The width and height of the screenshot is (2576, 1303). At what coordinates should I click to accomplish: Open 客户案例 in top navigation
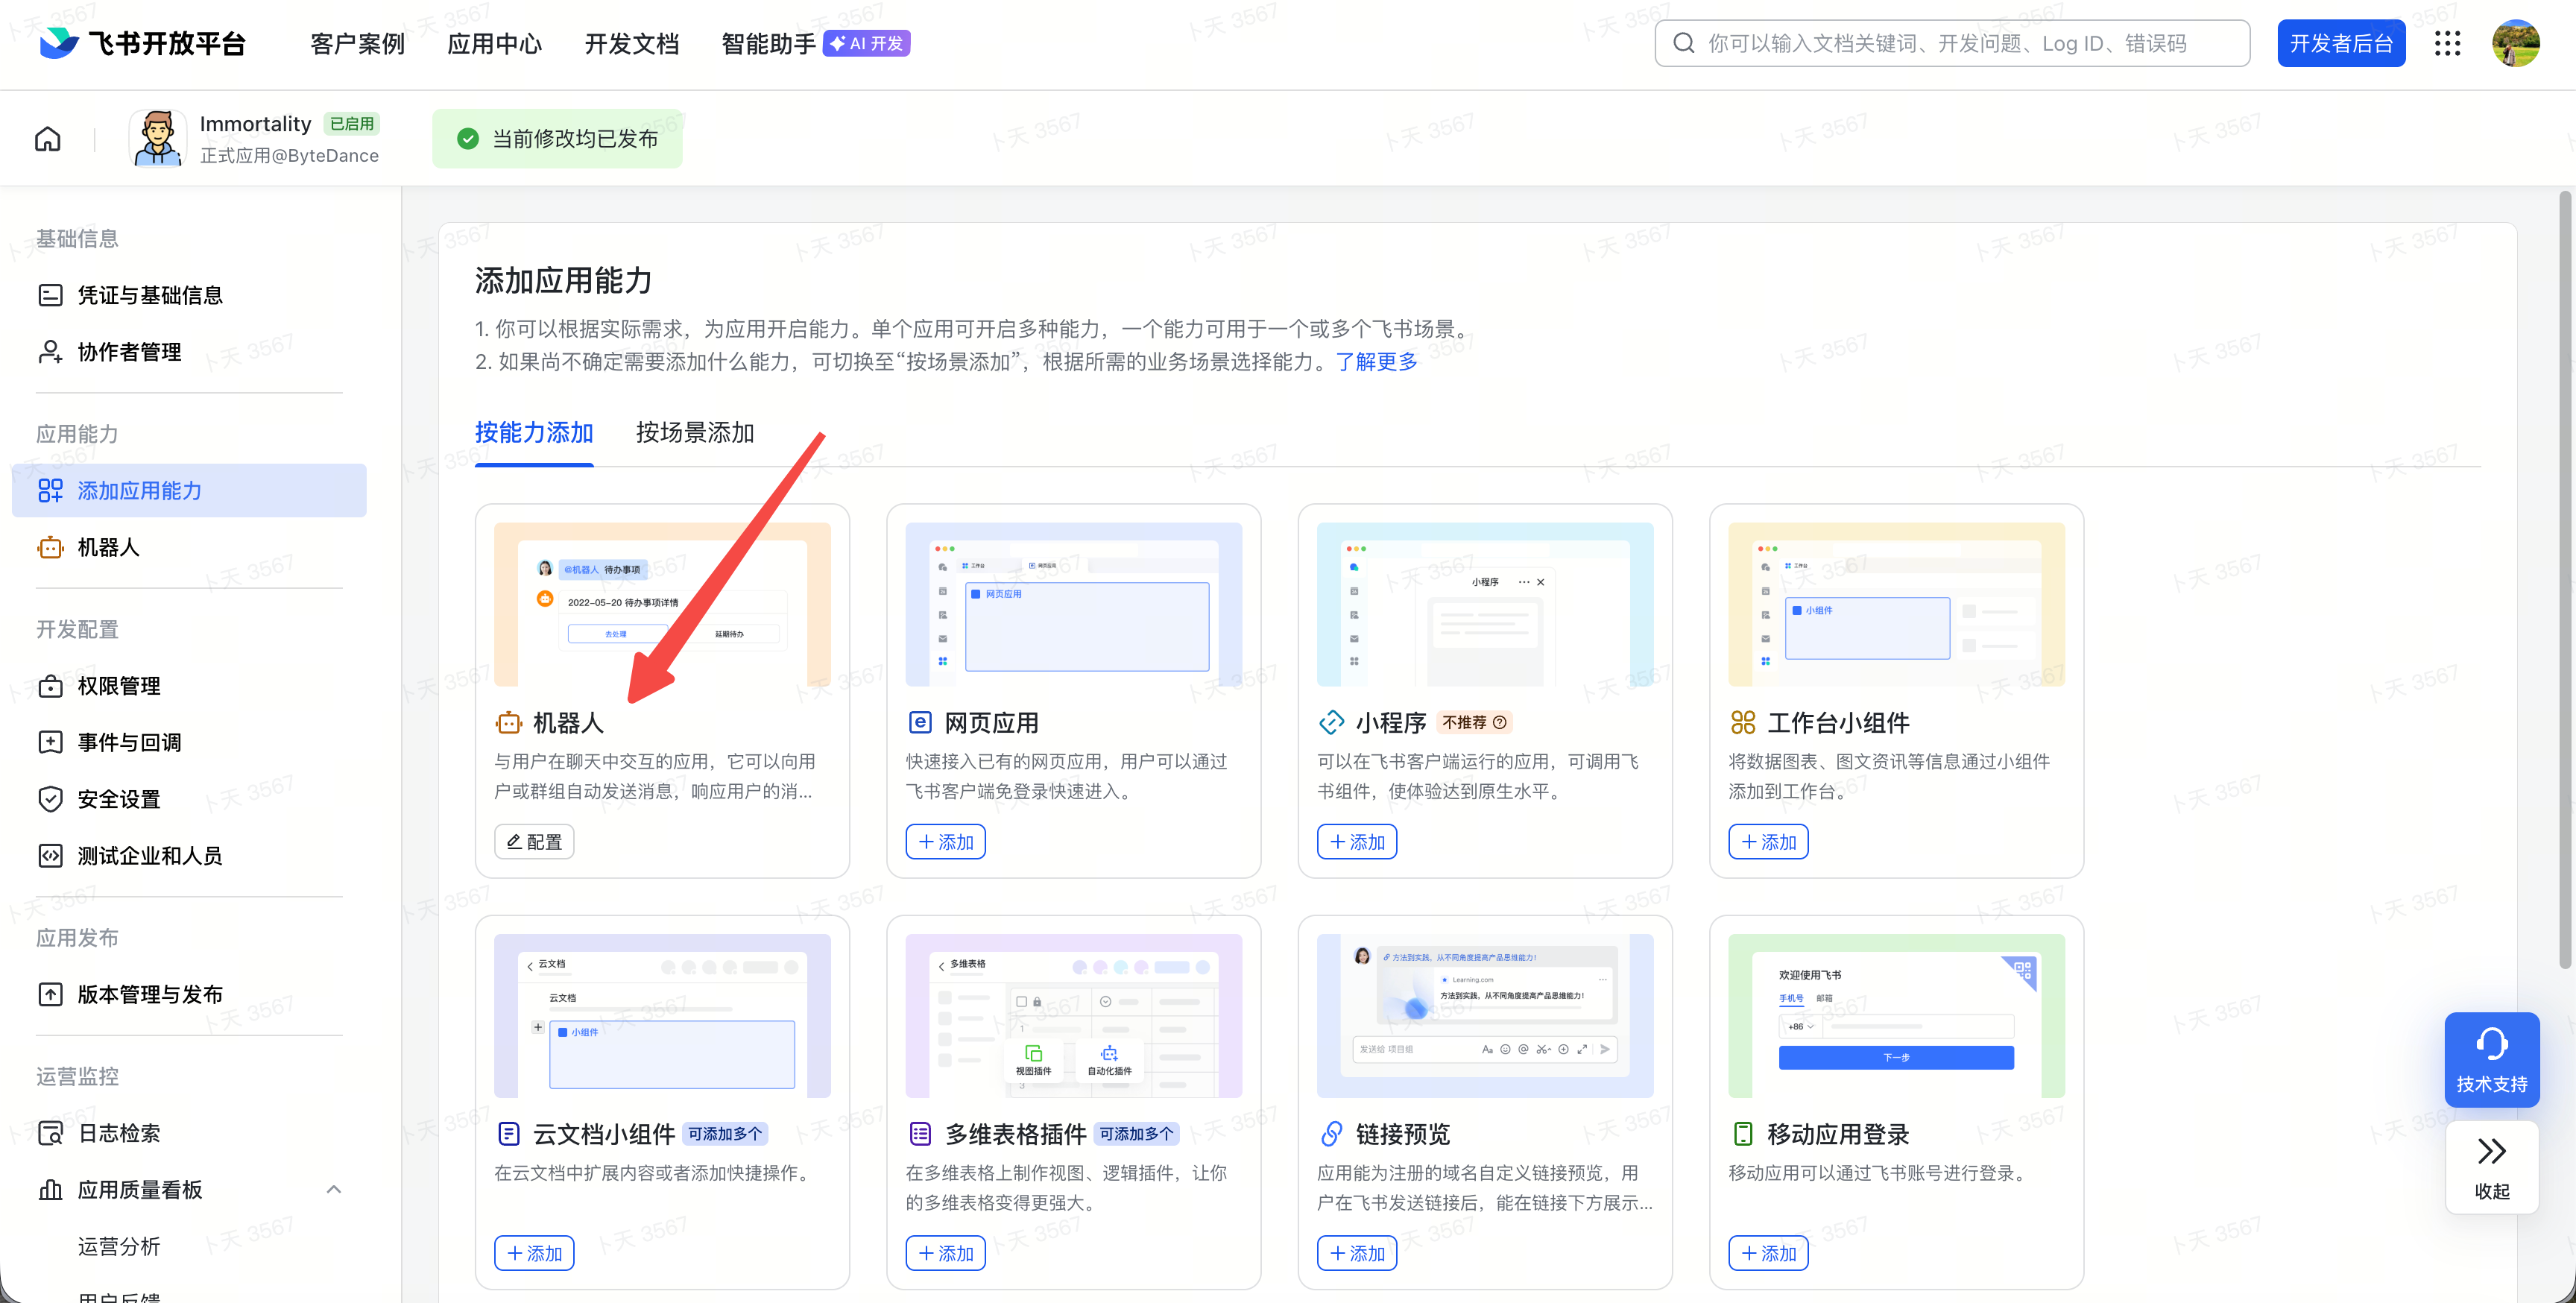coord(357,43)
